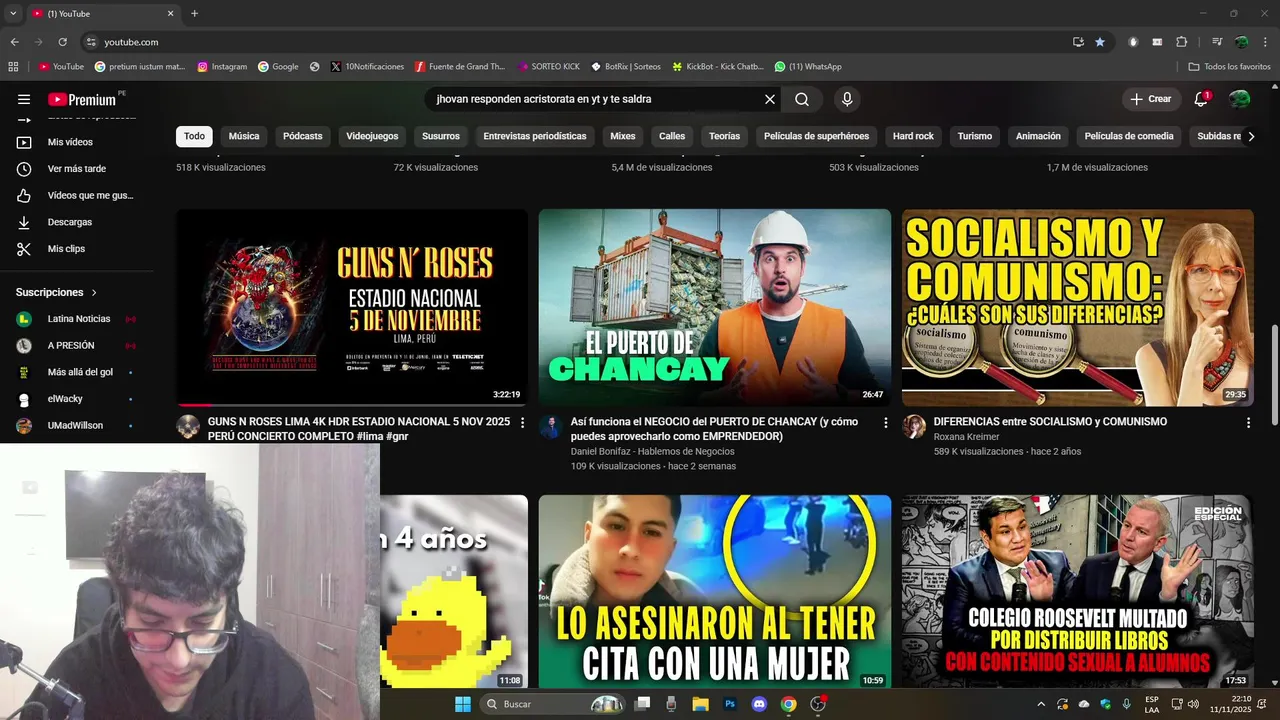
Task: Open Chrome extensions puzzle icon
Action: [1182, 42]
